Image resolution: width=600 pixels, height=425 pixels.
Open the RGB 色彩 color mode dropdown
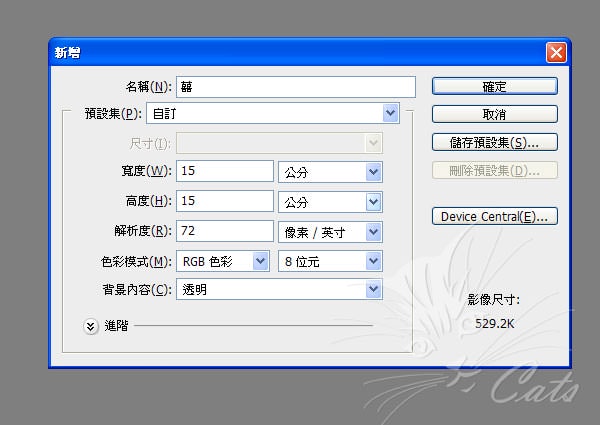click(x=223, y=261)
